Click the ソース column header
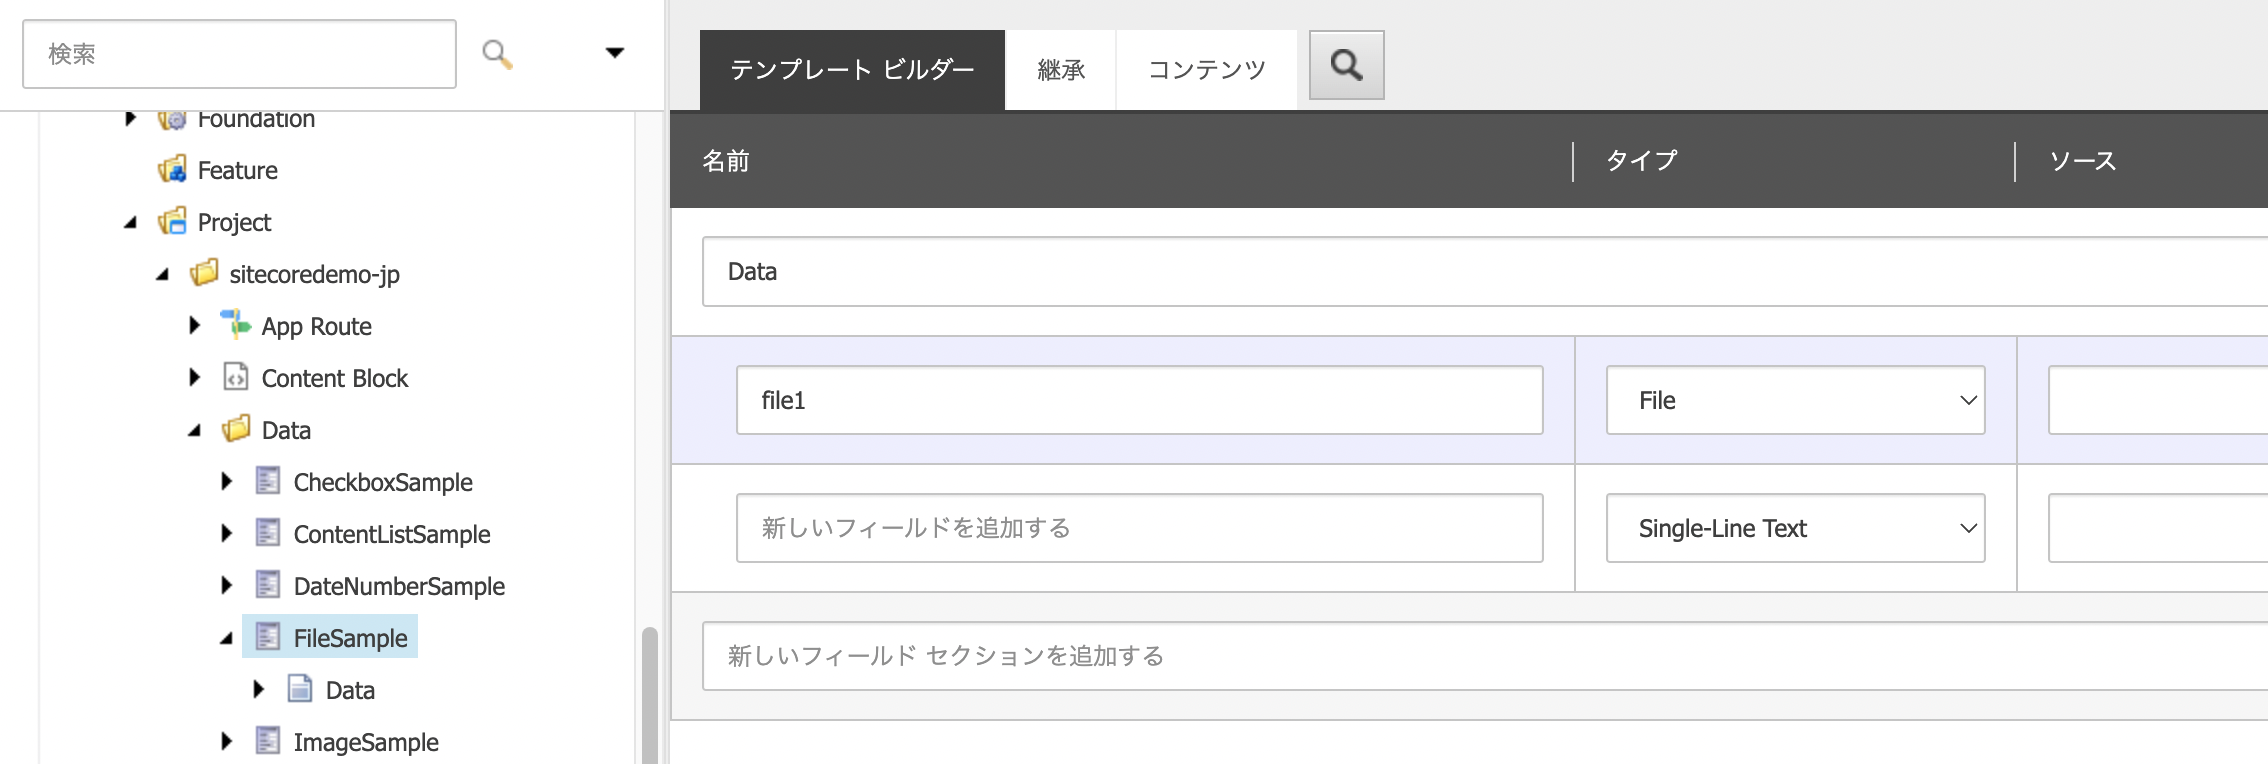The width and height of the screenshot is (2268, 764). pos(2083,161)
